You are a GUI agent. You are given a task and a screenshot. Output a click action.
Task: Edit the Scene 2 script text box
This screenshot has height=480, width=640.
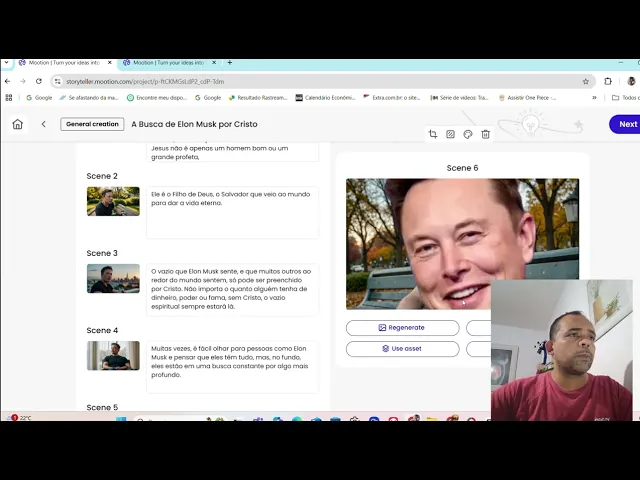[x=233, y=212]
